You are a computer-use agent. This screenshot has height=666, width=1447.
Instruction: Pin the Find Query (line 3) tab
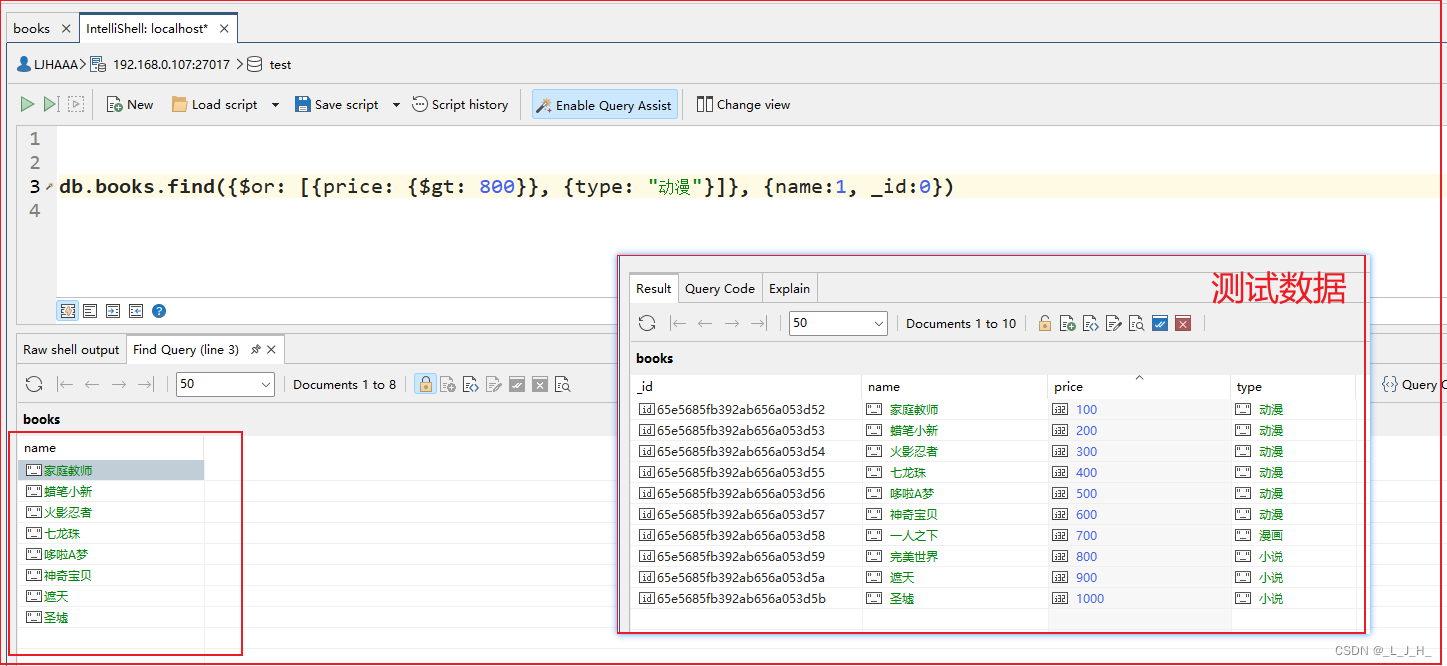tap(255, 349)
